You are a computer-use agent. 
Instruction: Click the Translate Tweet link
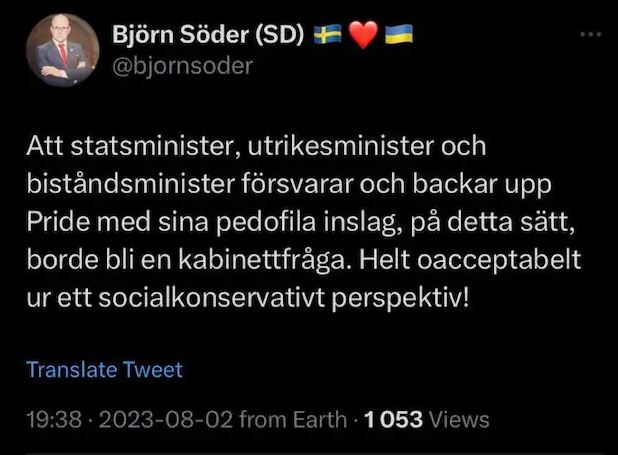[105, 370]
